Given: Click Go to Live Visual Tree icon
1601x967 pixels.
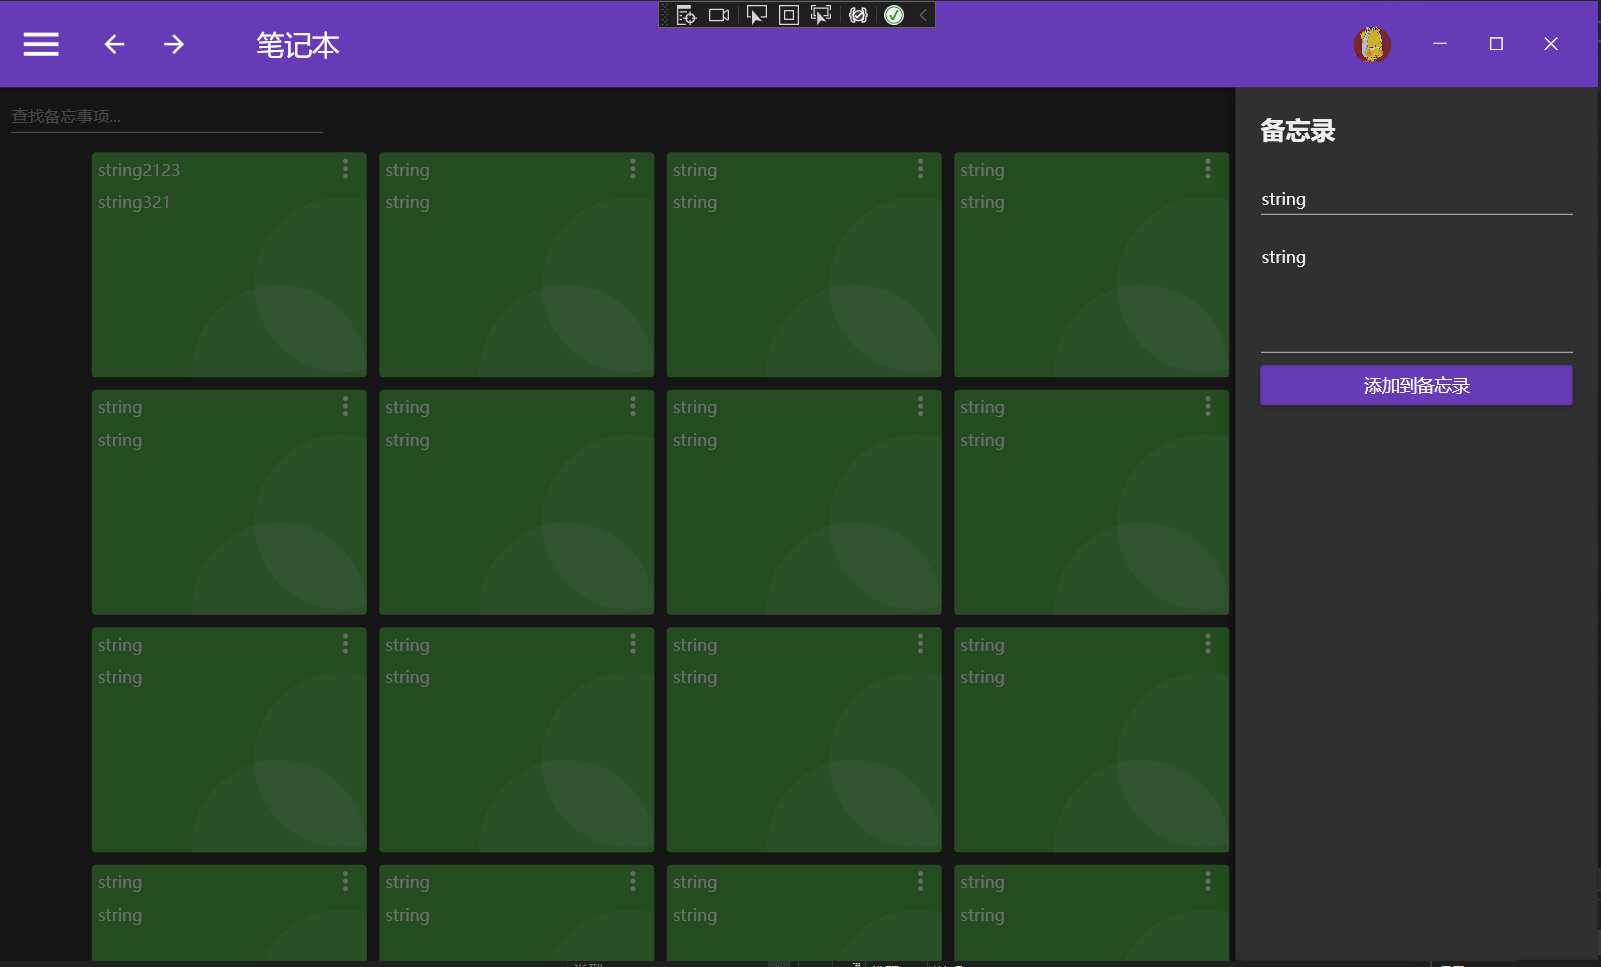Looking at the screenshot, I should coord(686,15).
